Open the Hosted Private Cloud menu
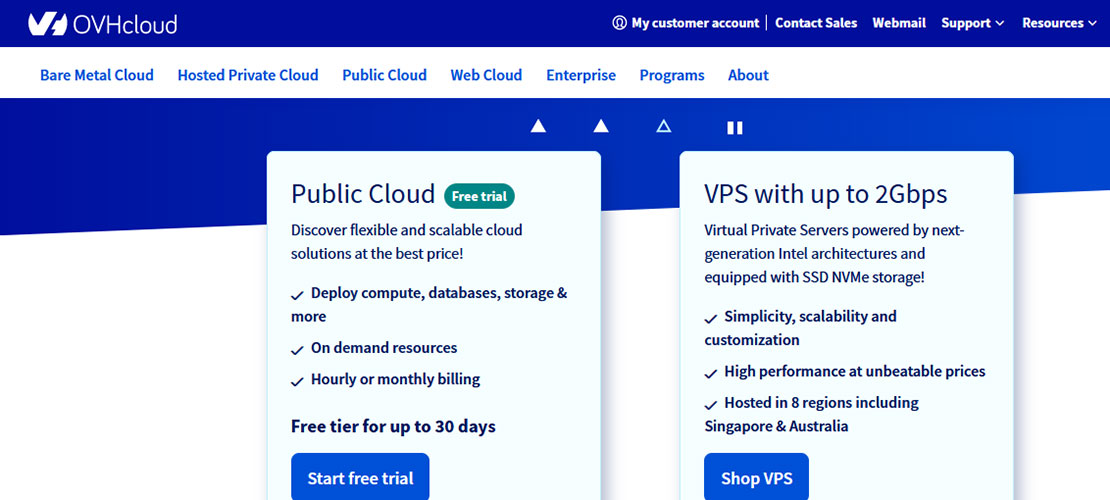This screenshot has width=1110, height=500. [248, 75]
